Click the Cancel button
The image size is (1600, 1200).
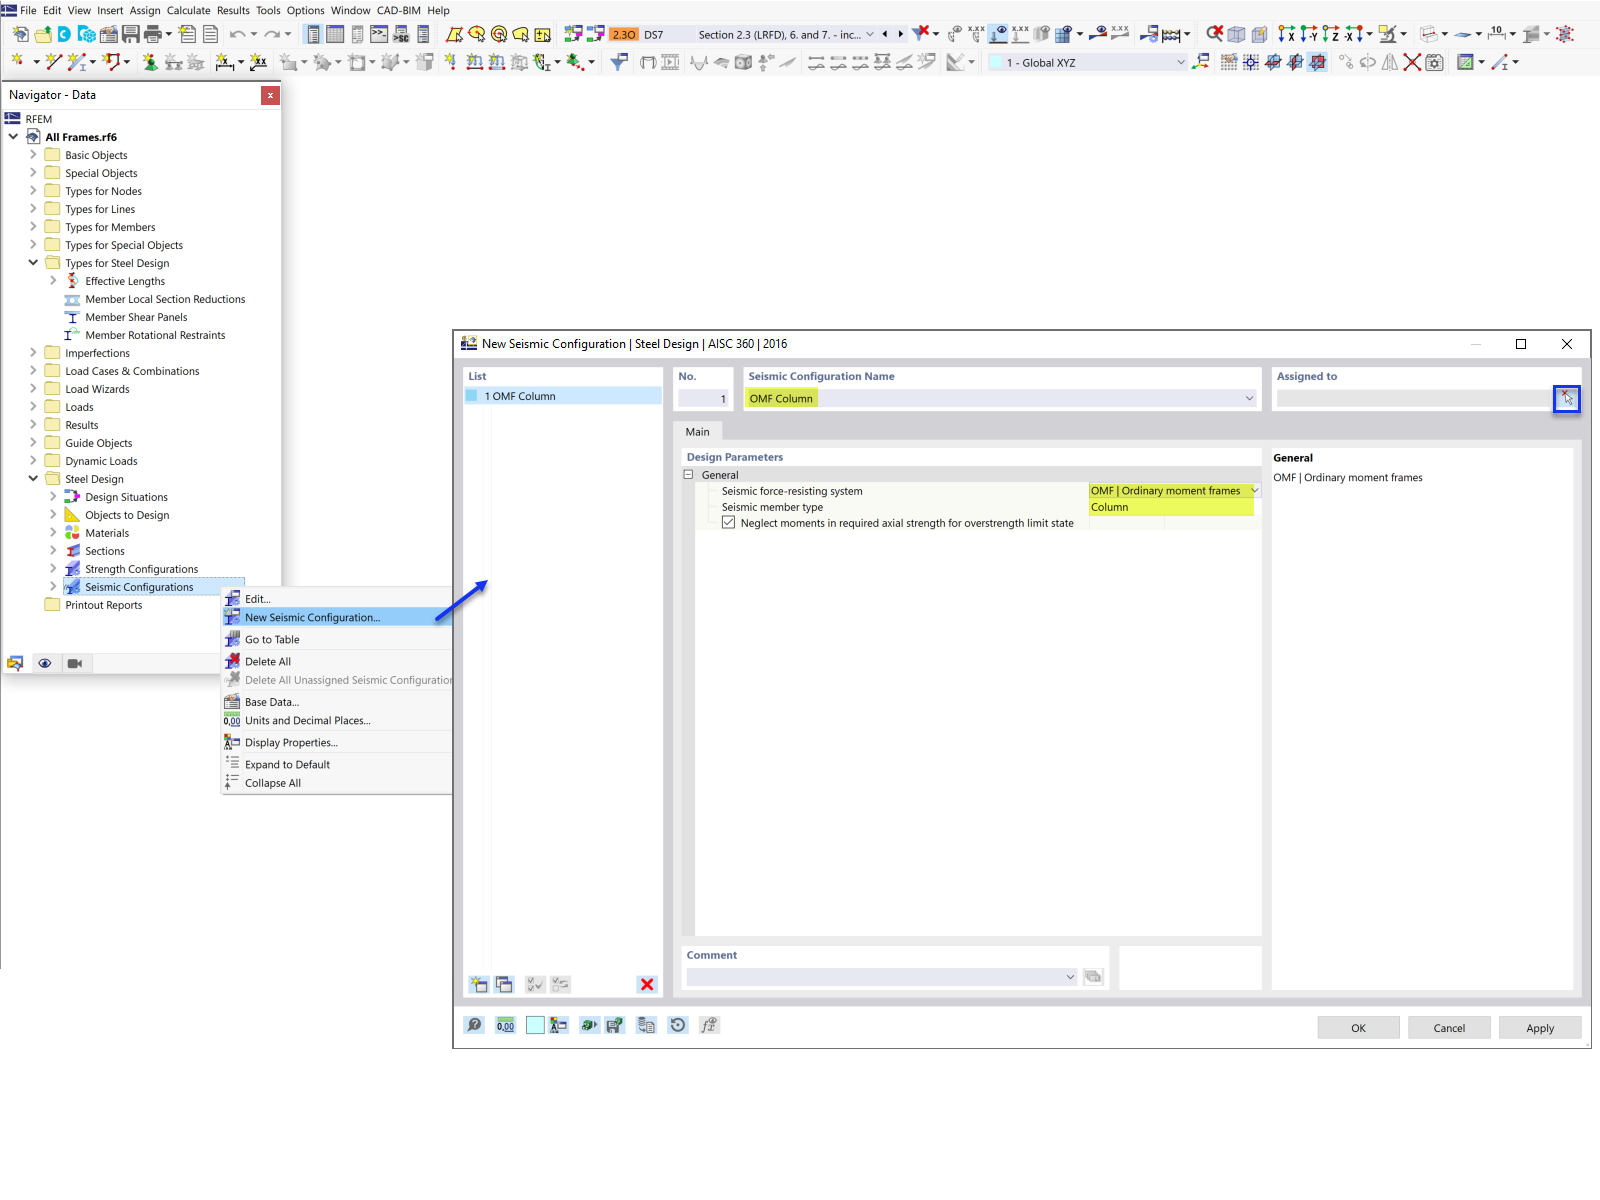click(1449, 1028)
